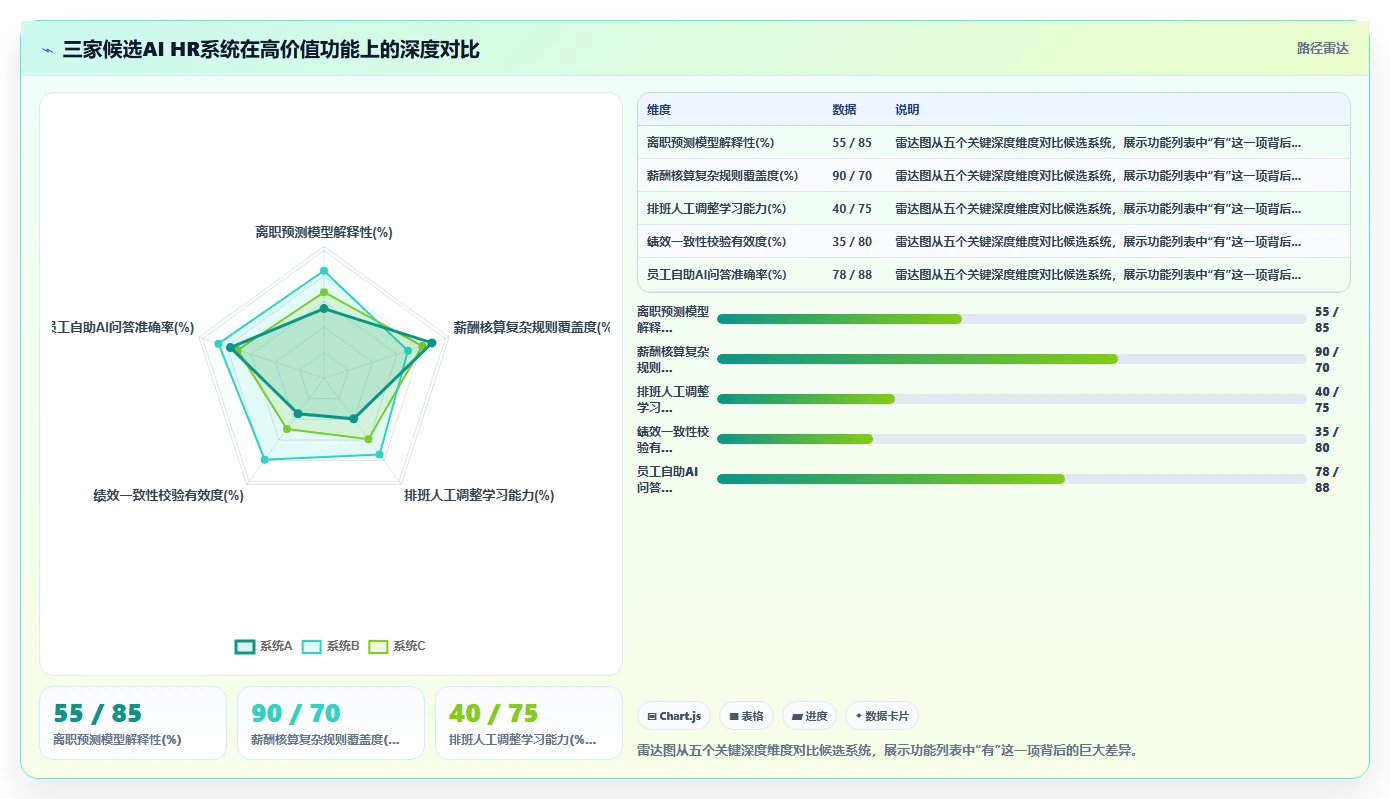The image size is (1390, 799).
Task: Open the 55 / 85 data card
Action: pyautogui.click(x=133, y=723)
